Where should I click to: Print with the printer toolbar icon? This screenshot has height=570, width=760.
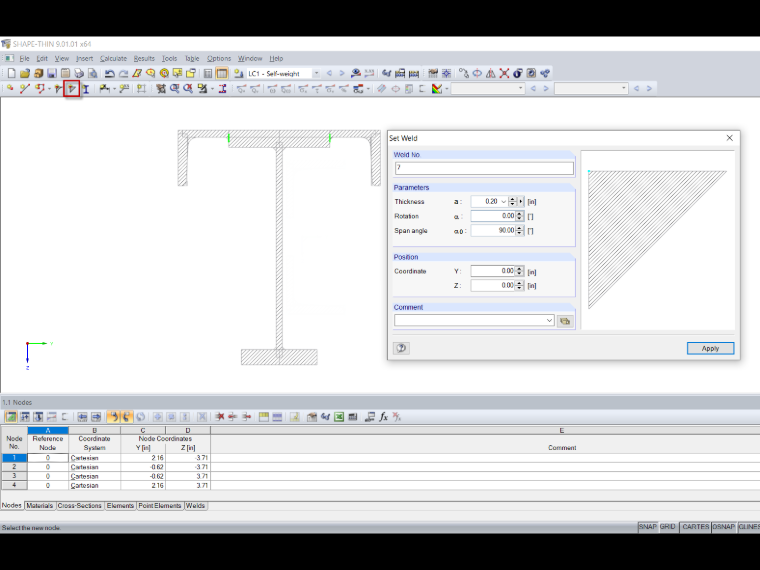79,73
